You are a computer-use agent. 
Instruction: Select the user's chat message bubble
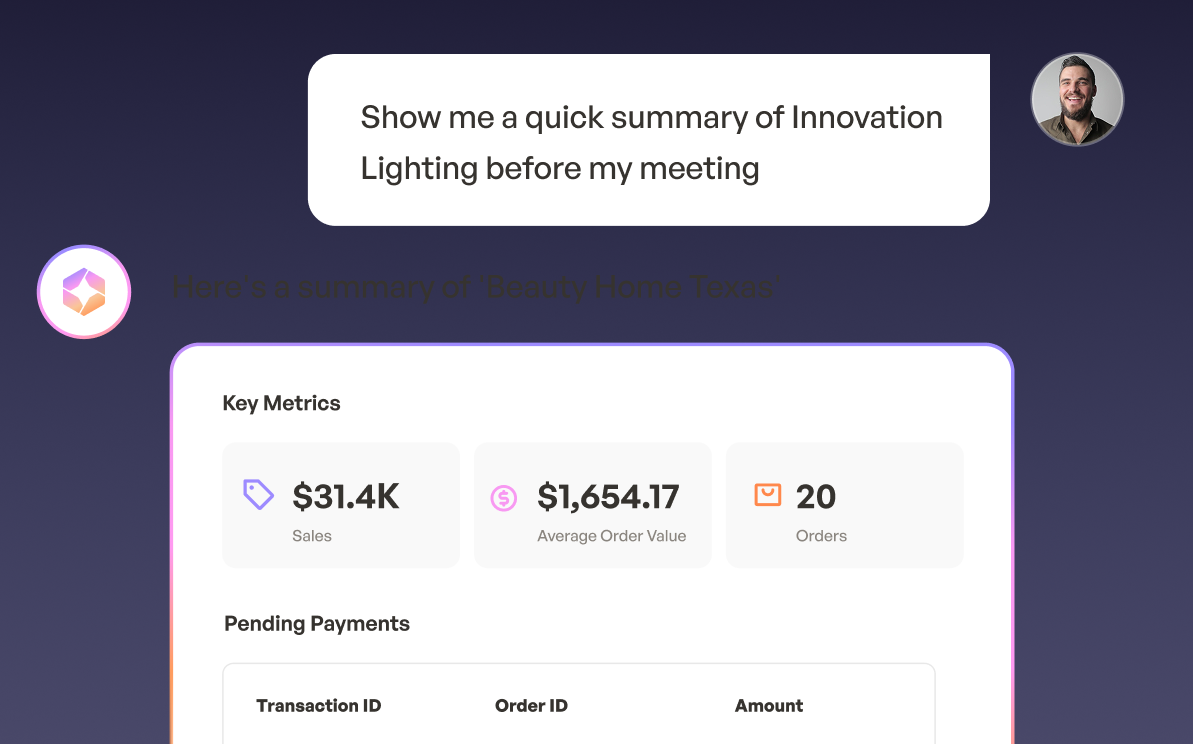tap(649, 140)
